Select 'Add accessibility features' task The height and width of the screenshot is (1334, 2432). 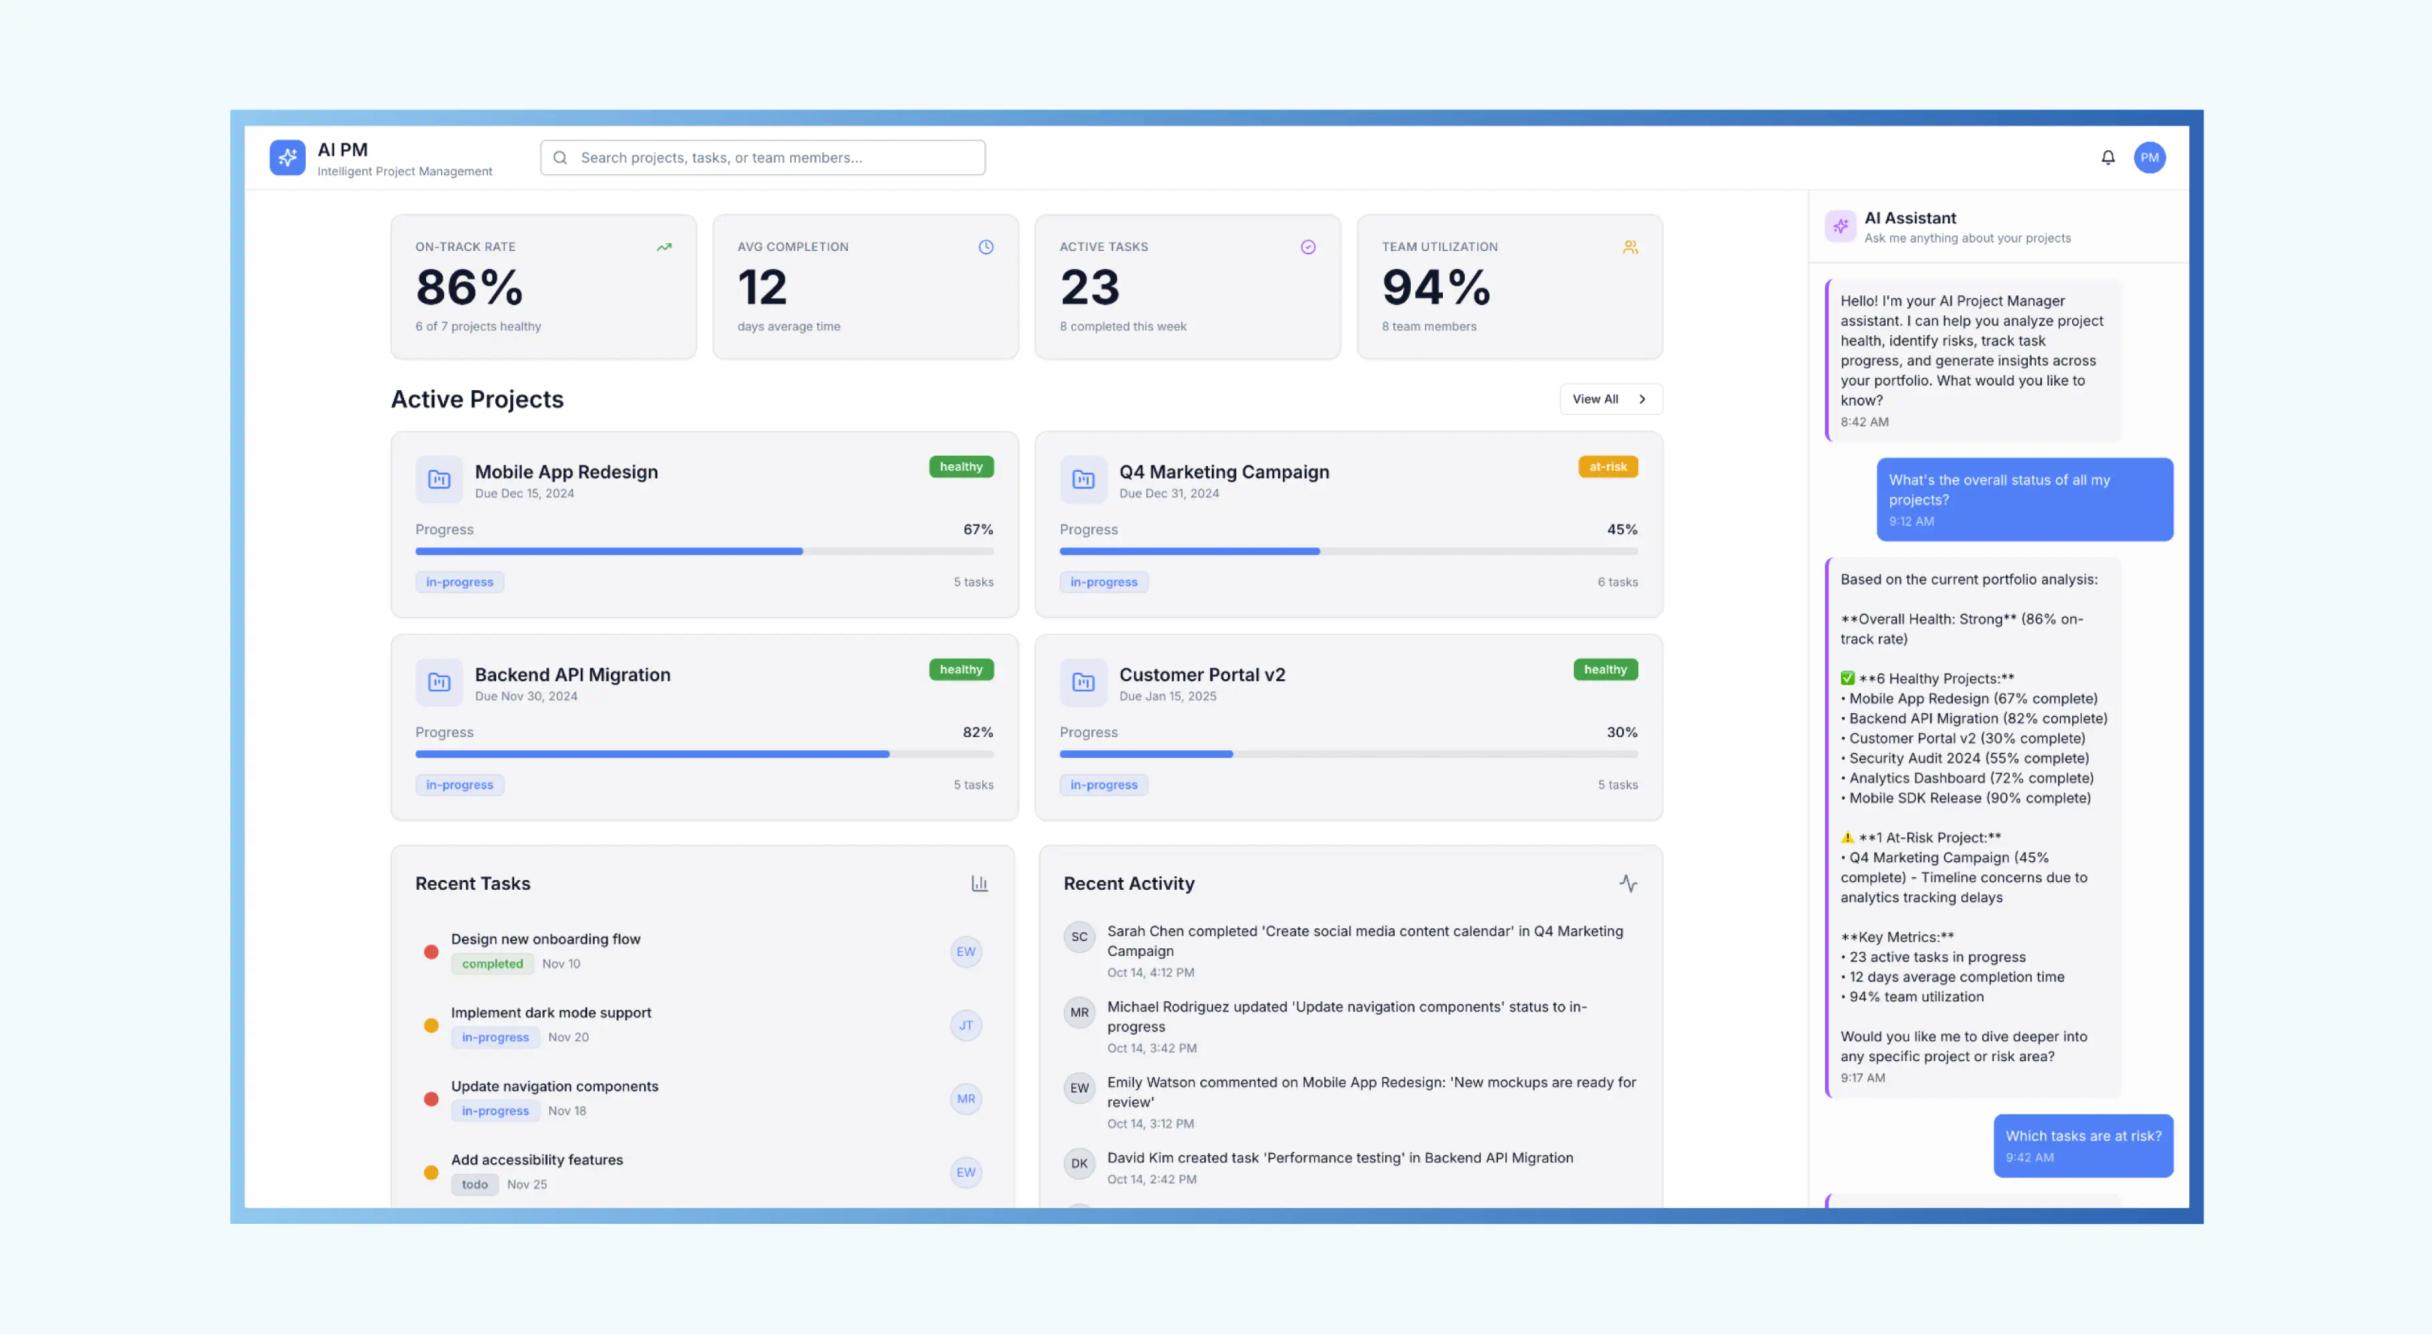(x=536, y=1160)
